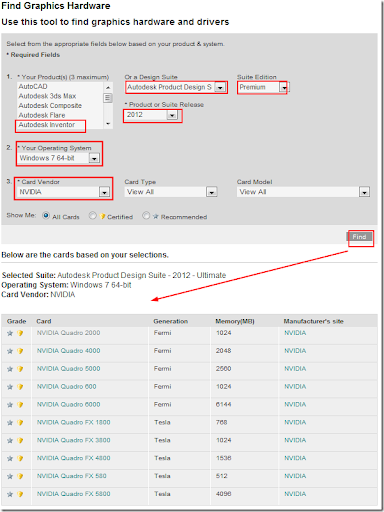
Task: Click certified shield icon for FX 3800
Action: (20, 441)
